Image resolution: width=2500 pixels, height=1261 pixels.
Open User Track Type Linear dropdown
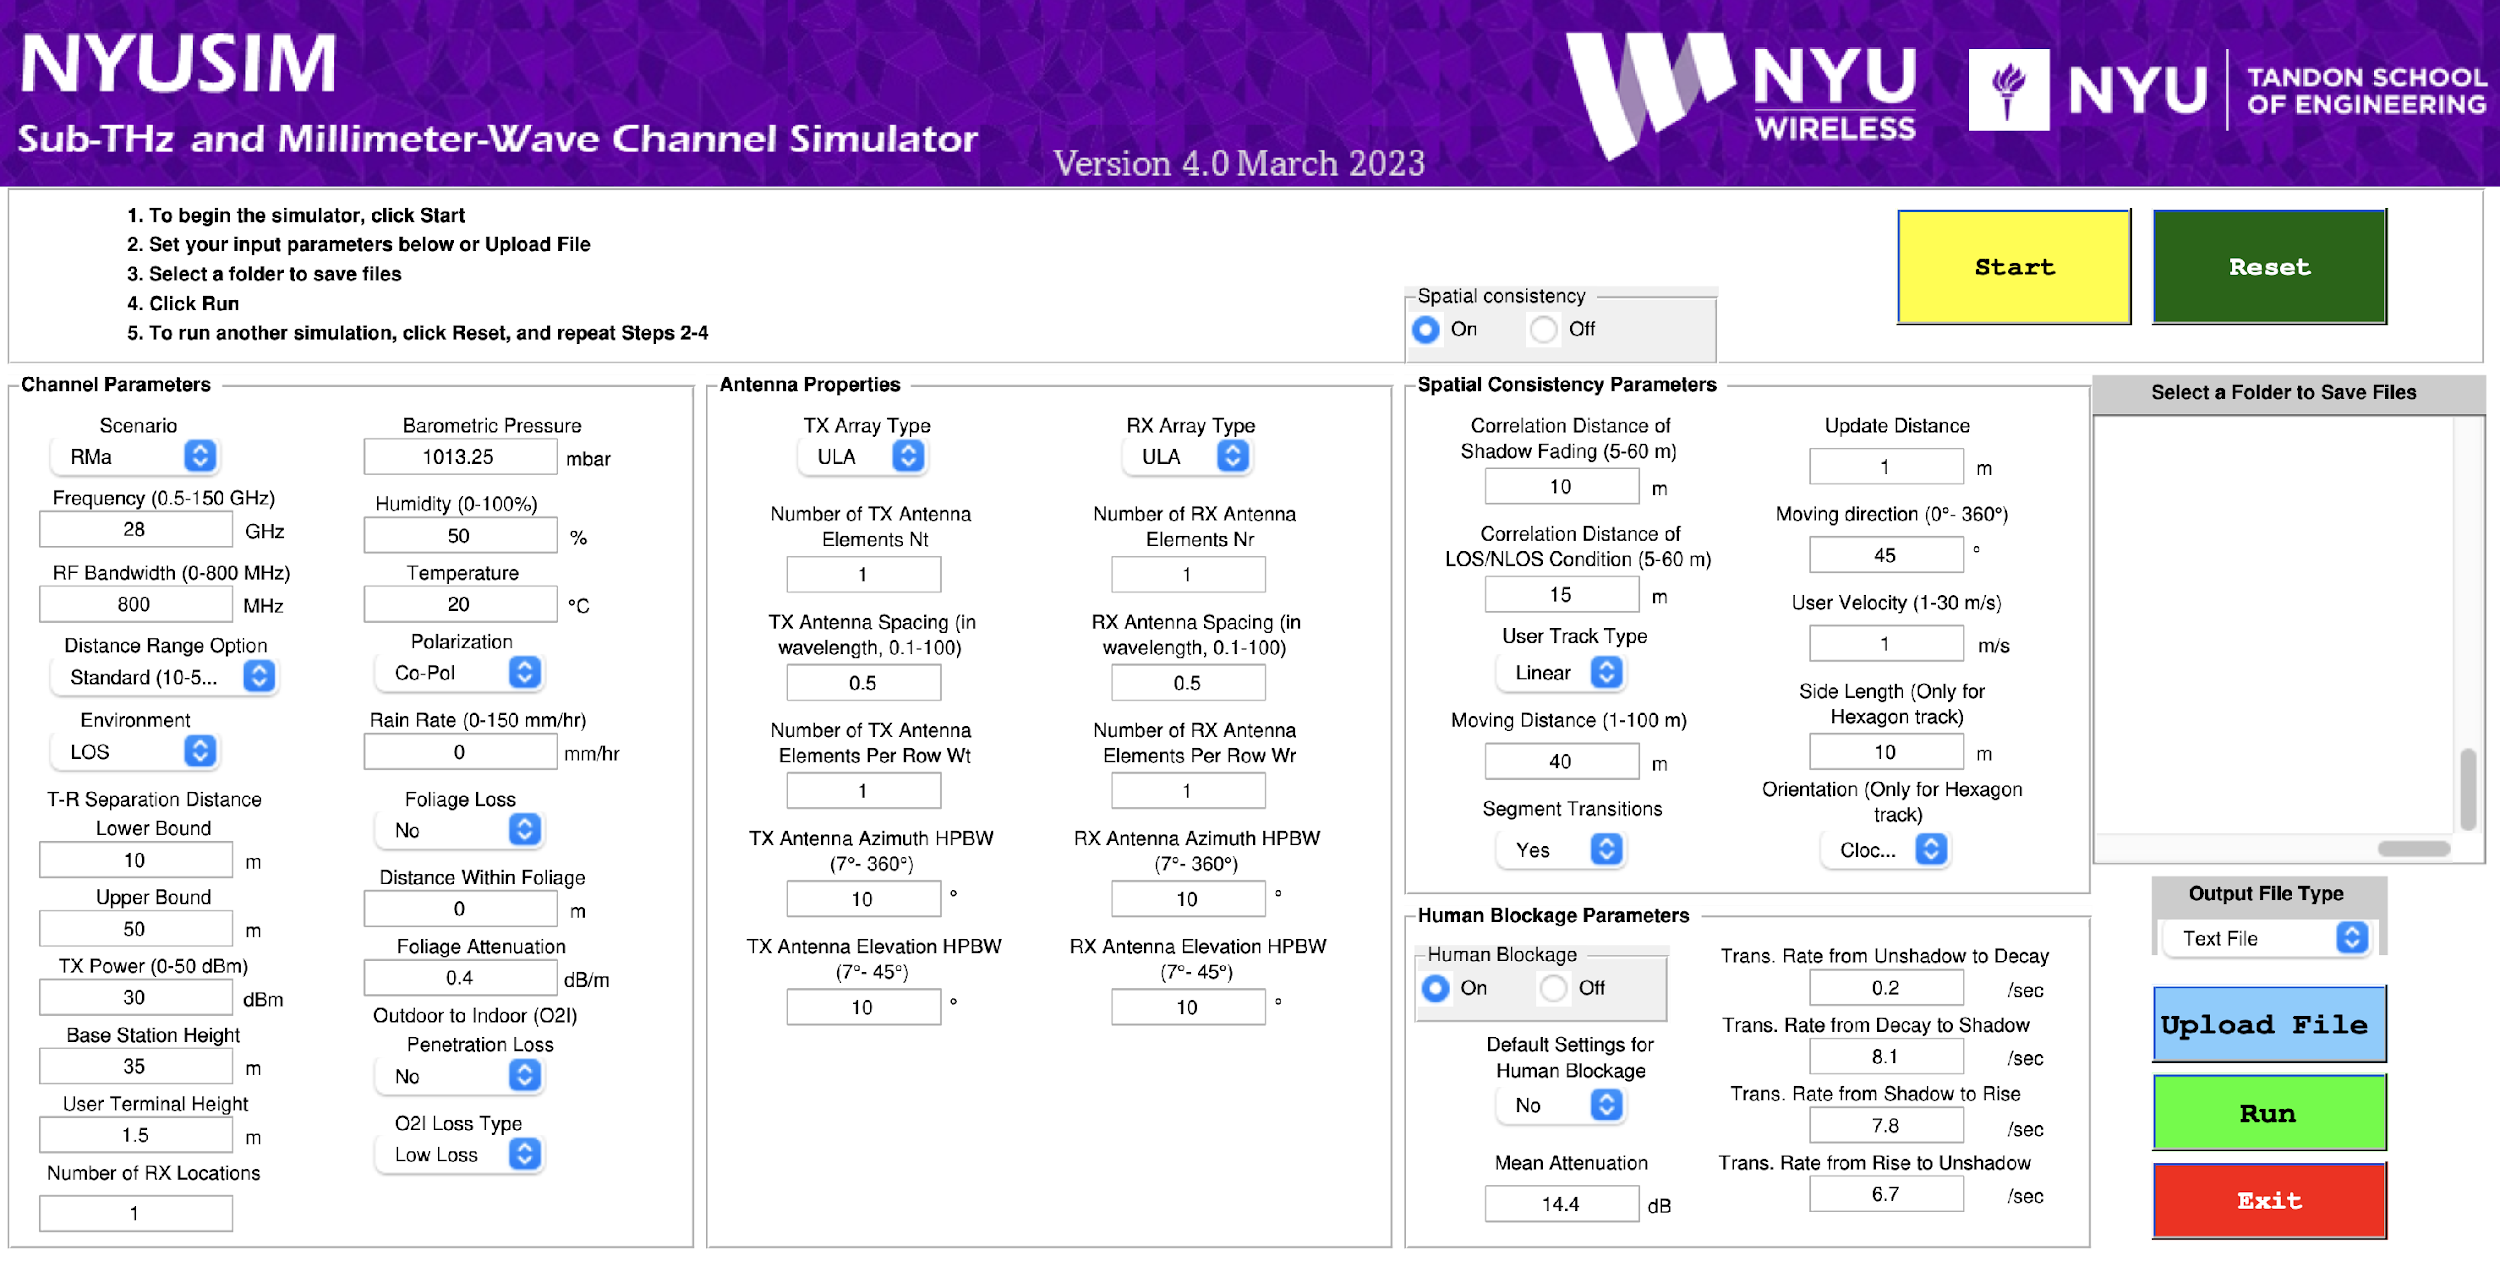(1606, 672)
